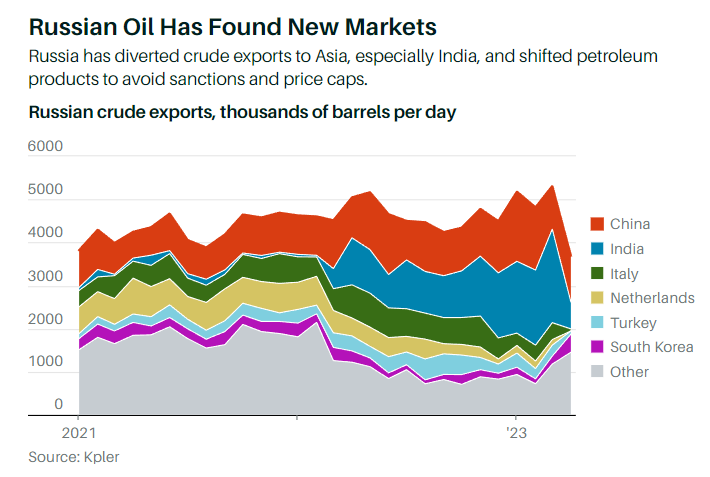Click the "Russian Oil Has Found New Markets" headline
This screenshot has height=477, width=710.
pos(218,21)
